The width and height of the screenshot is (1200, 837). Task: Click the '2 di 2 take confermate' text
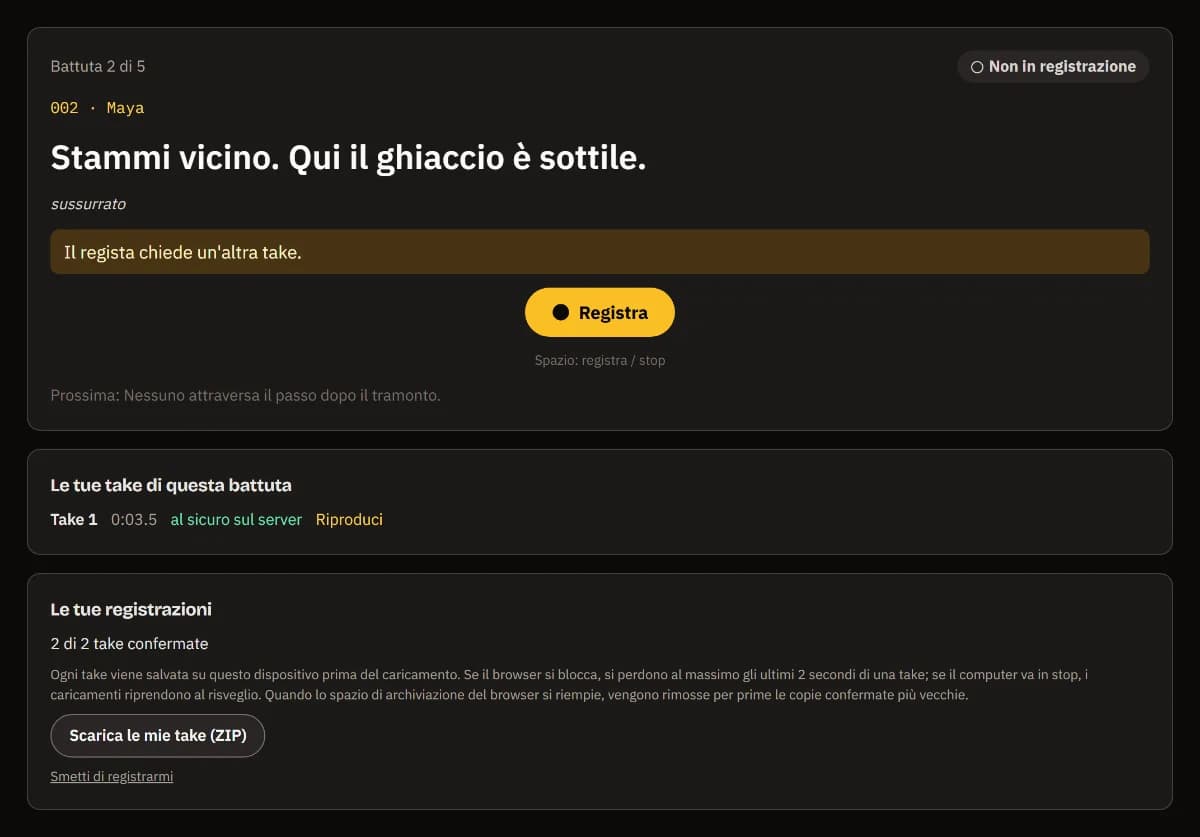click(x=129, y=644)
